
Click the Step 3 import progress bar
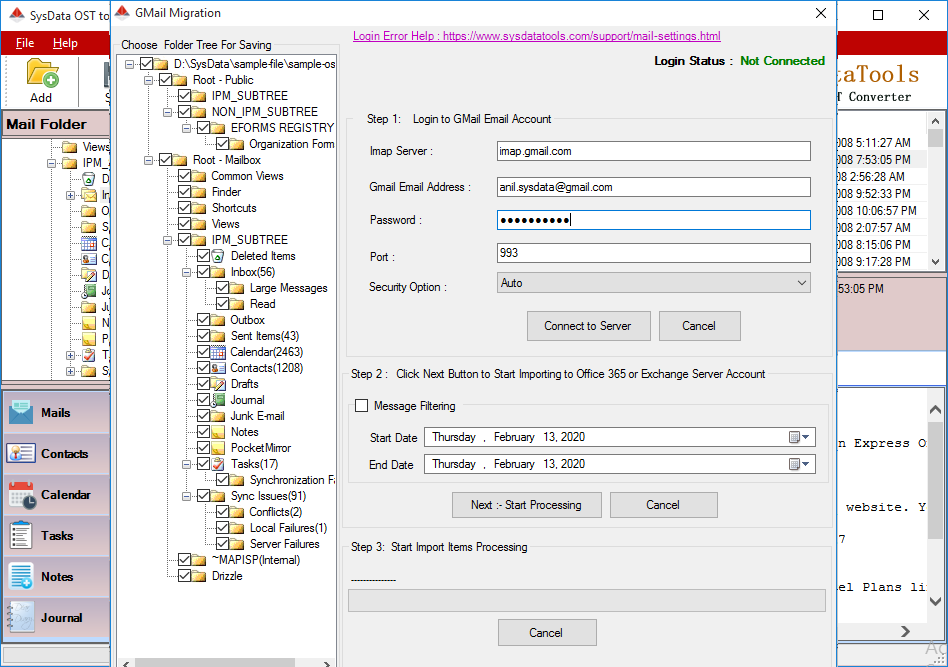click(x=586, y=600)
